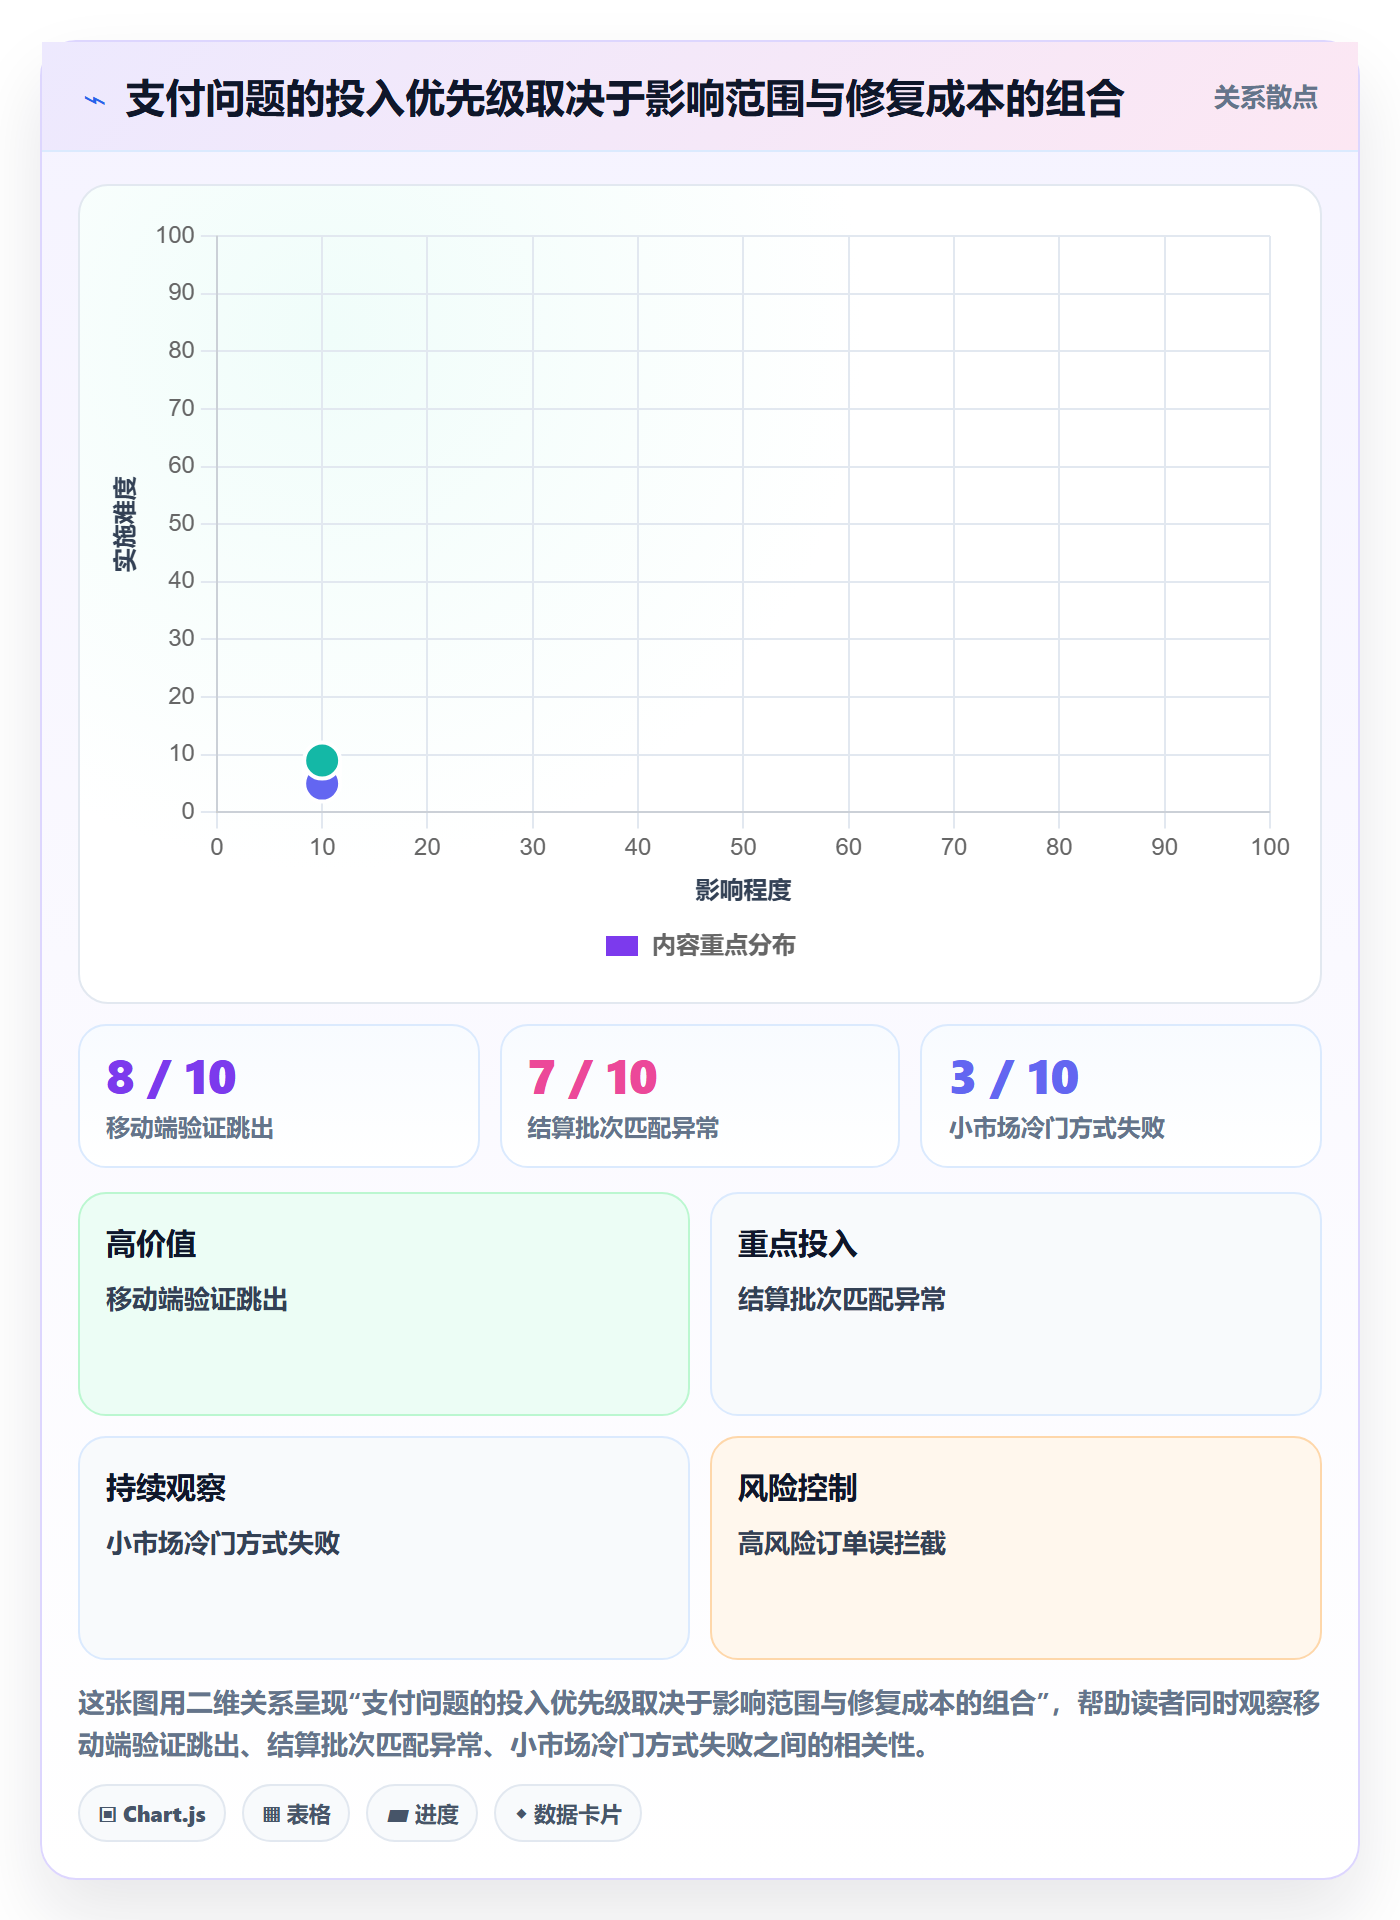Select the 重点投入 quadrant heading
This screenshot has height=1920, width=1400.
click(x=798, y=1244)
